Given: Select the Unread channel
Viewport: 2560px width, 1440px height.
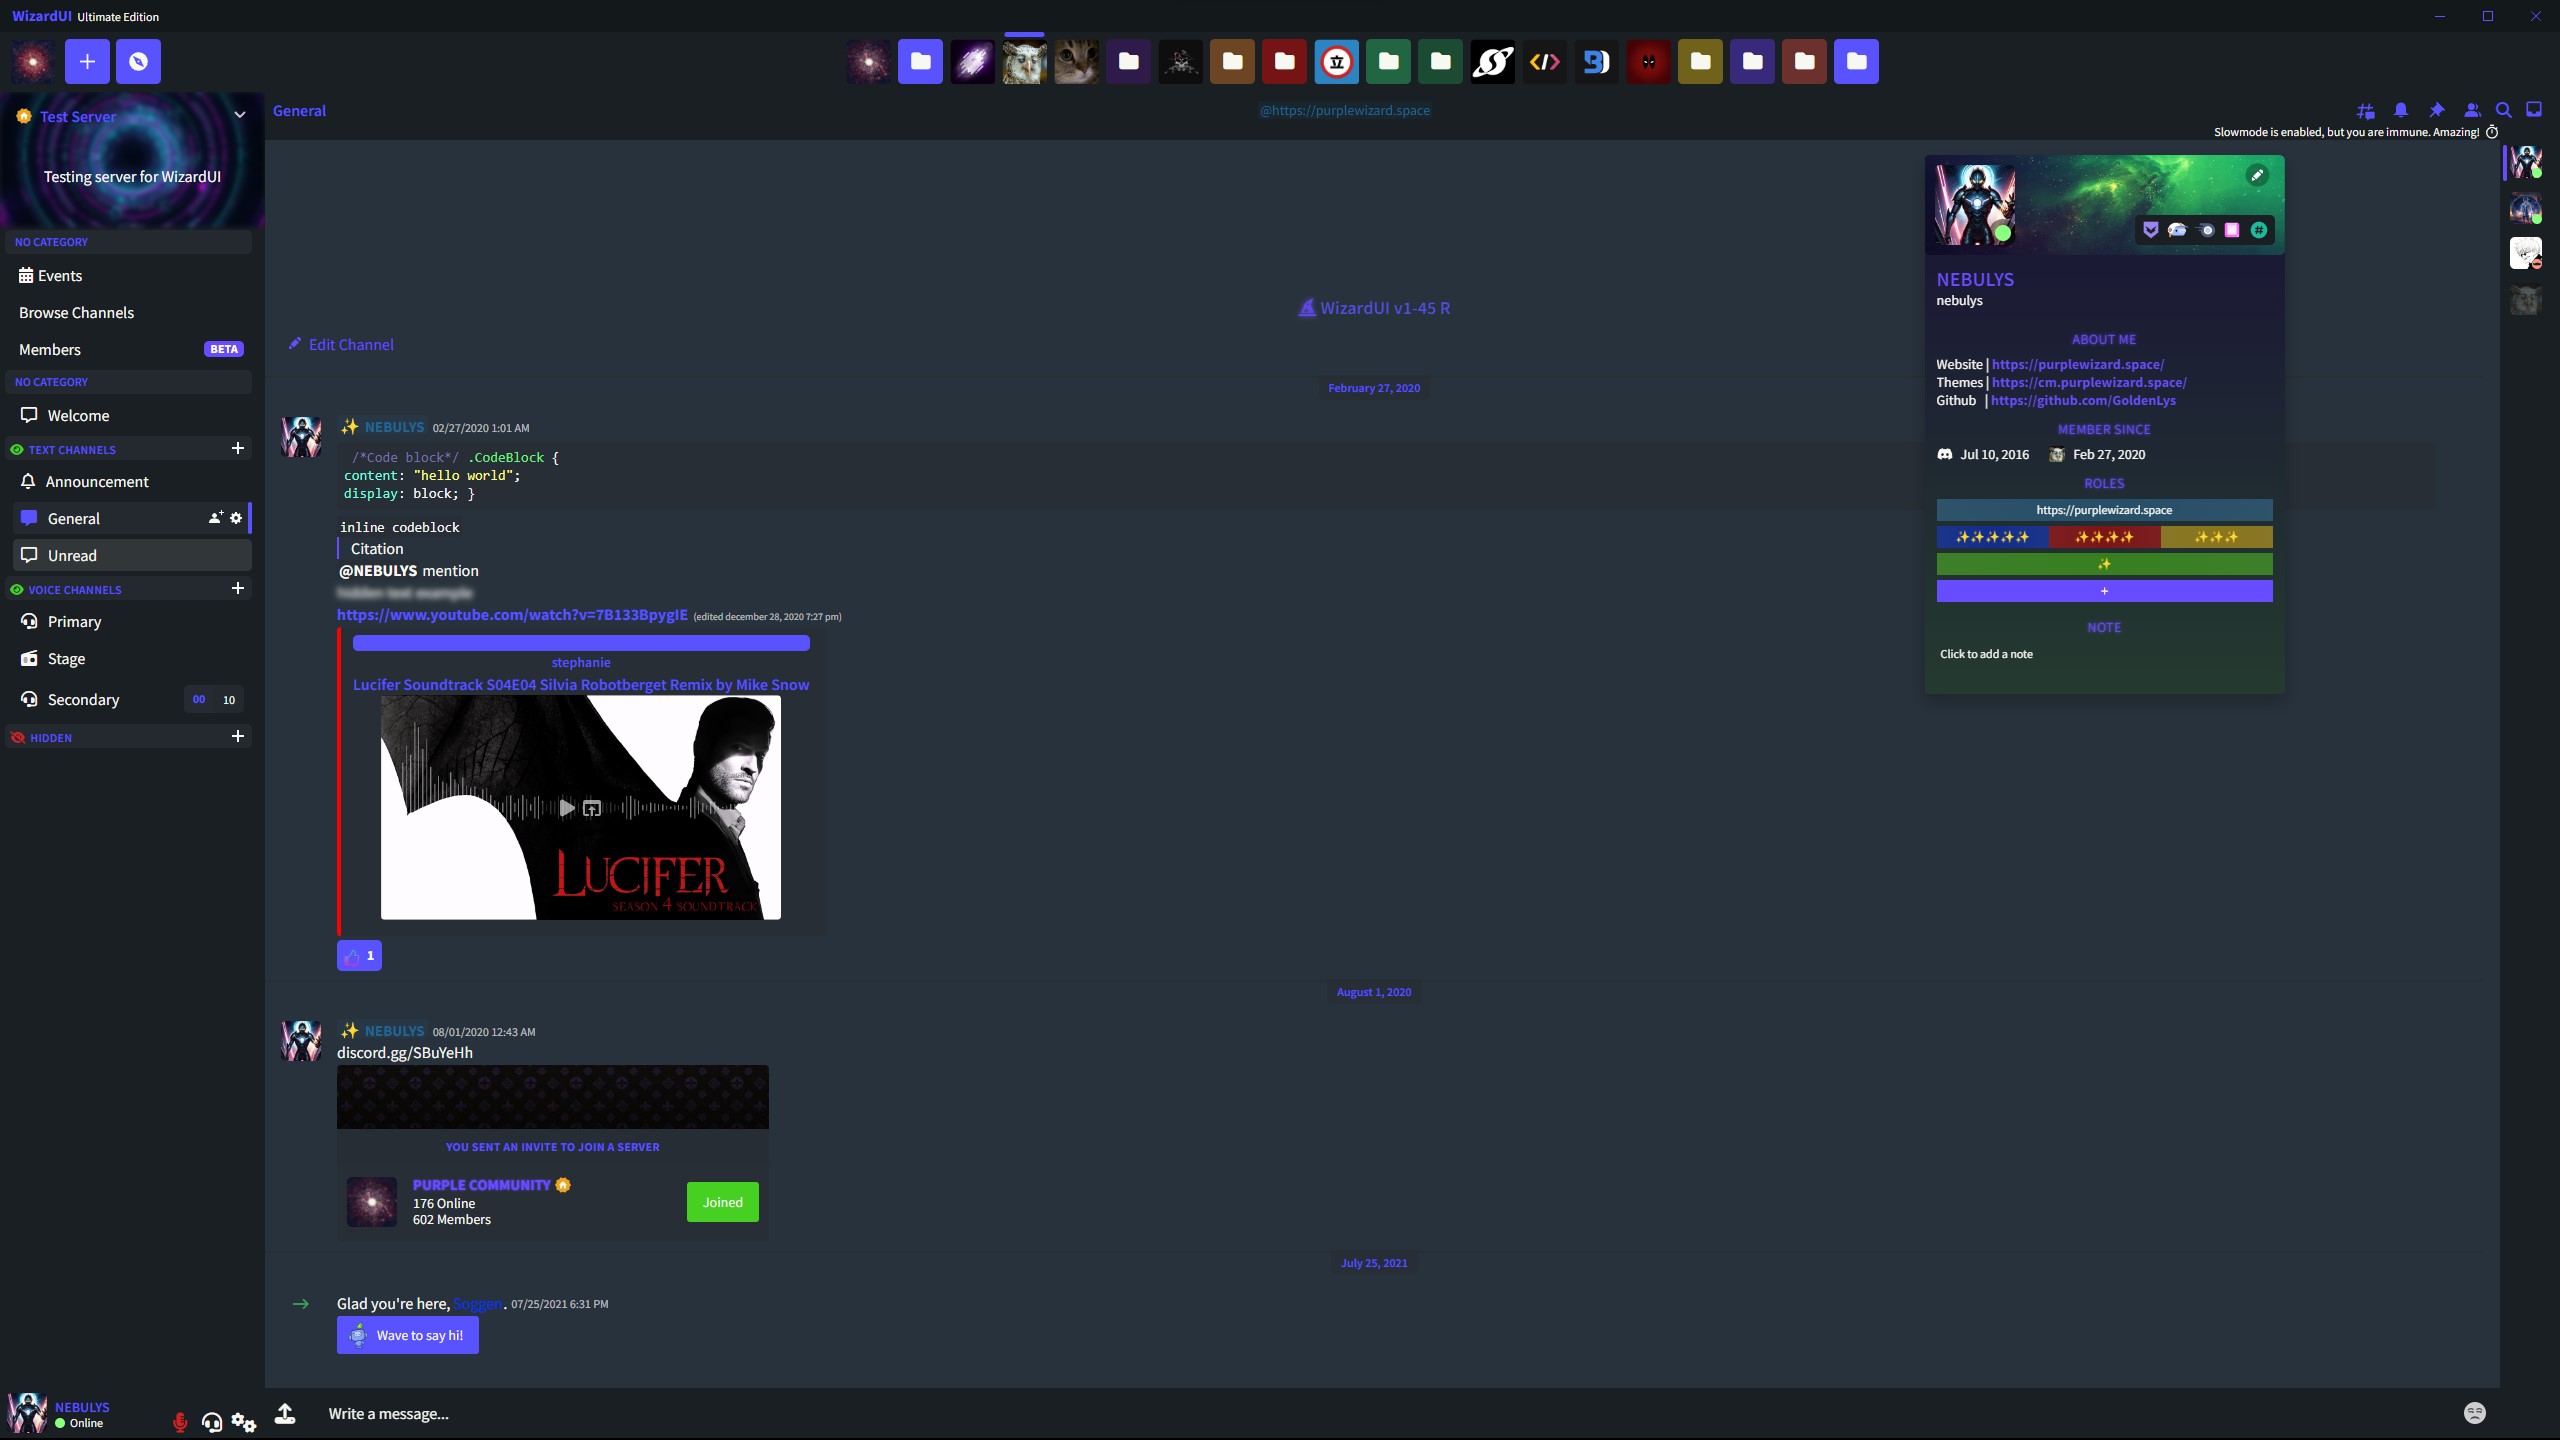Looking at the screenshot, I should tap(130, 556).
